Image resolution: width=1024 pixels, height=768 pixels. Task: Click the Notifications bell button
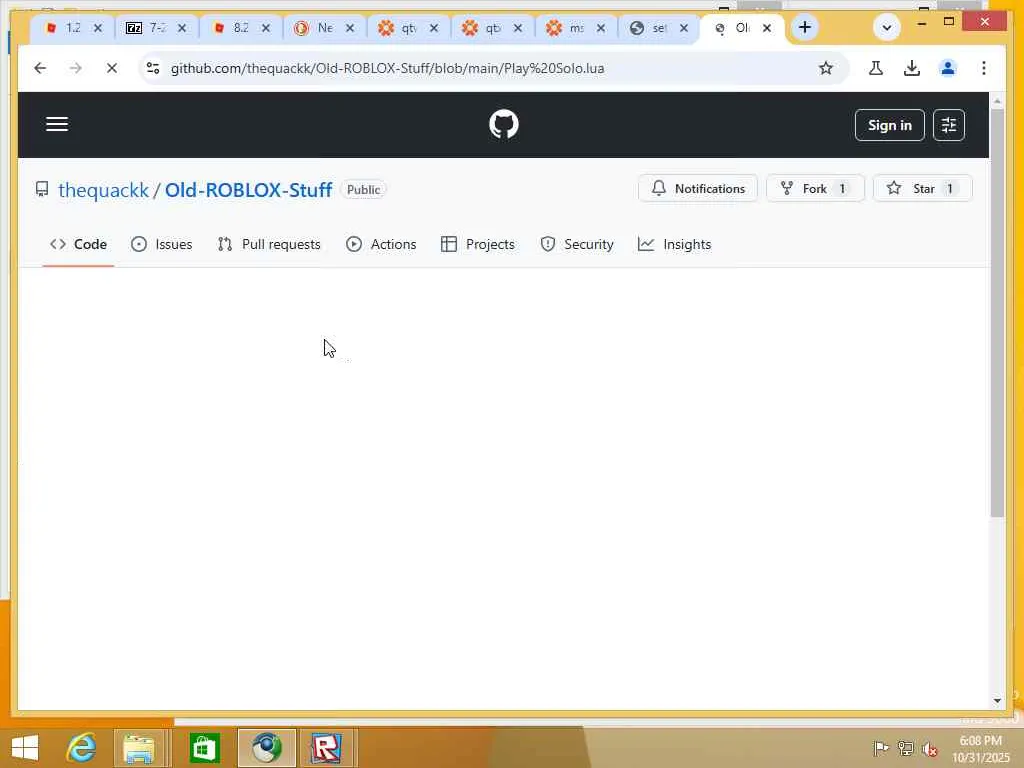point(697,188)
